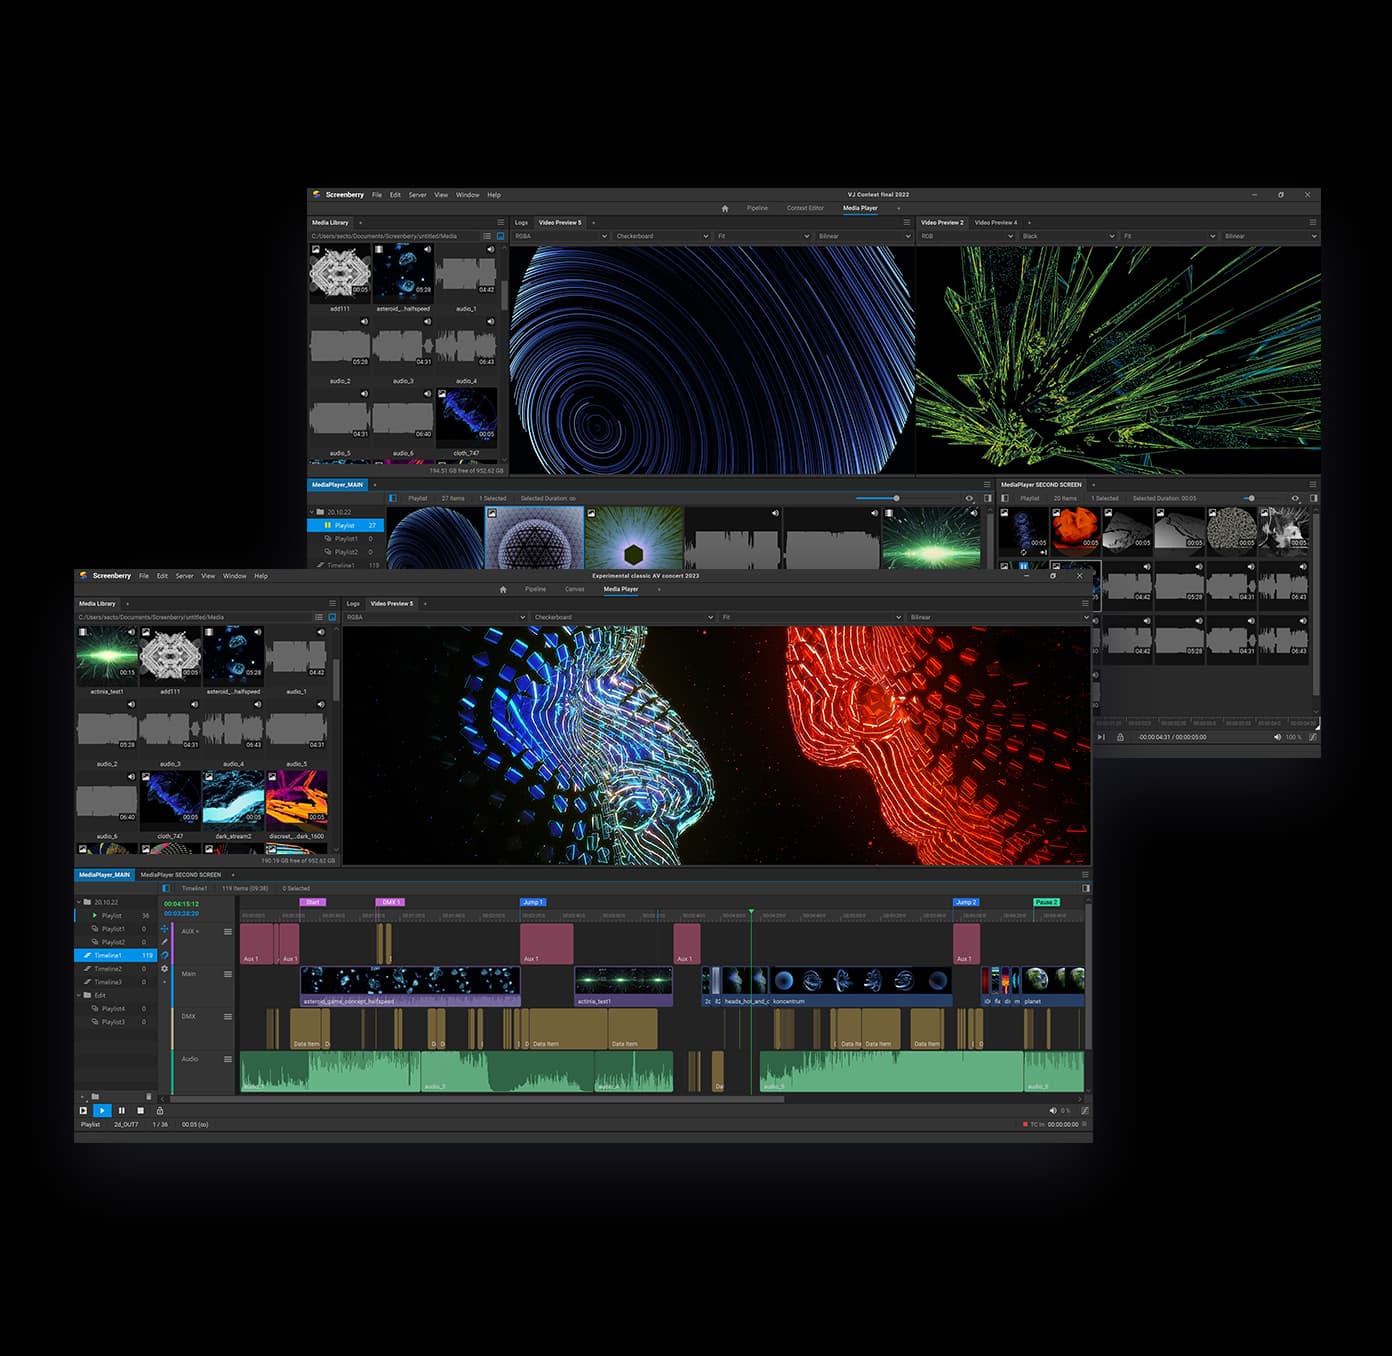Open the Pipeline tab in the front window
Screen dimensions: 1392x1356
(536, 589)
